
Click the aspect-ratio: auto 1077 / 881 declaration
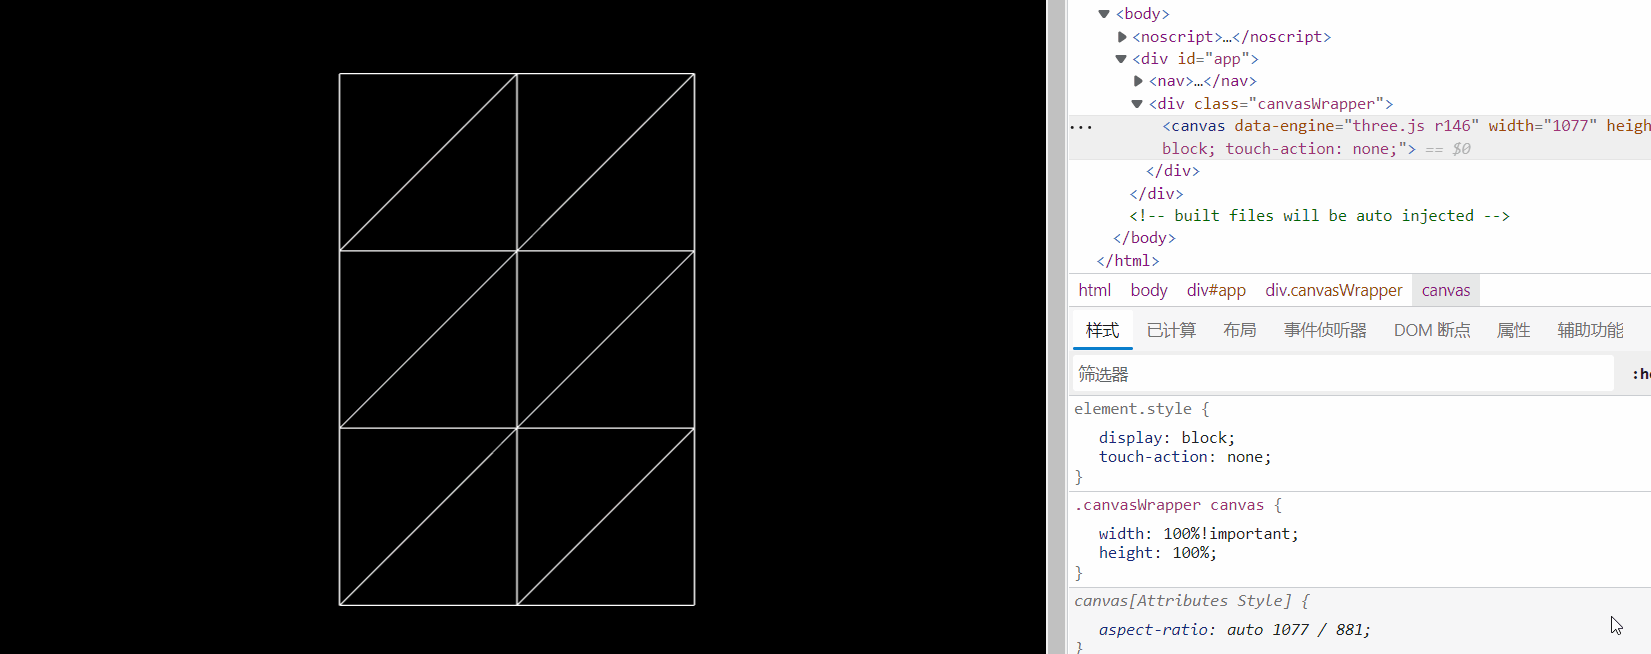pyautogui.click(x=1234, y=630)
